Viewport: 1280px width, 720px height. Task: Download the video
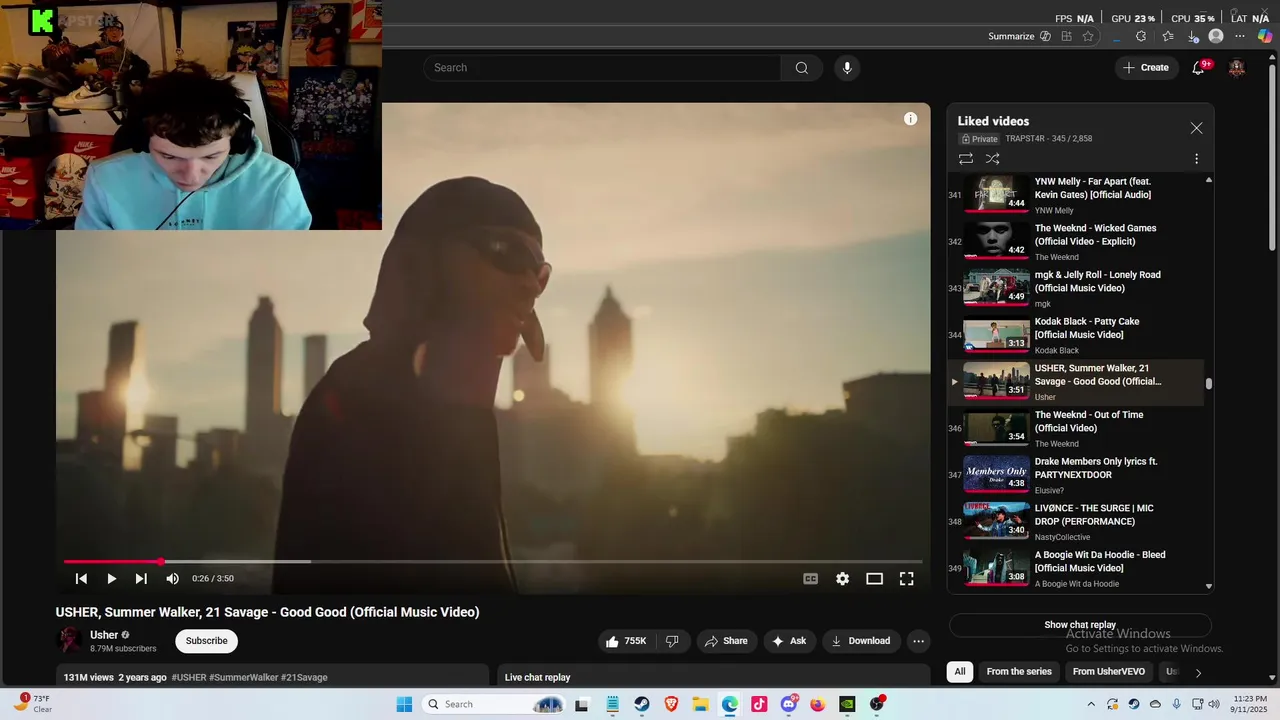pos(861,641)
